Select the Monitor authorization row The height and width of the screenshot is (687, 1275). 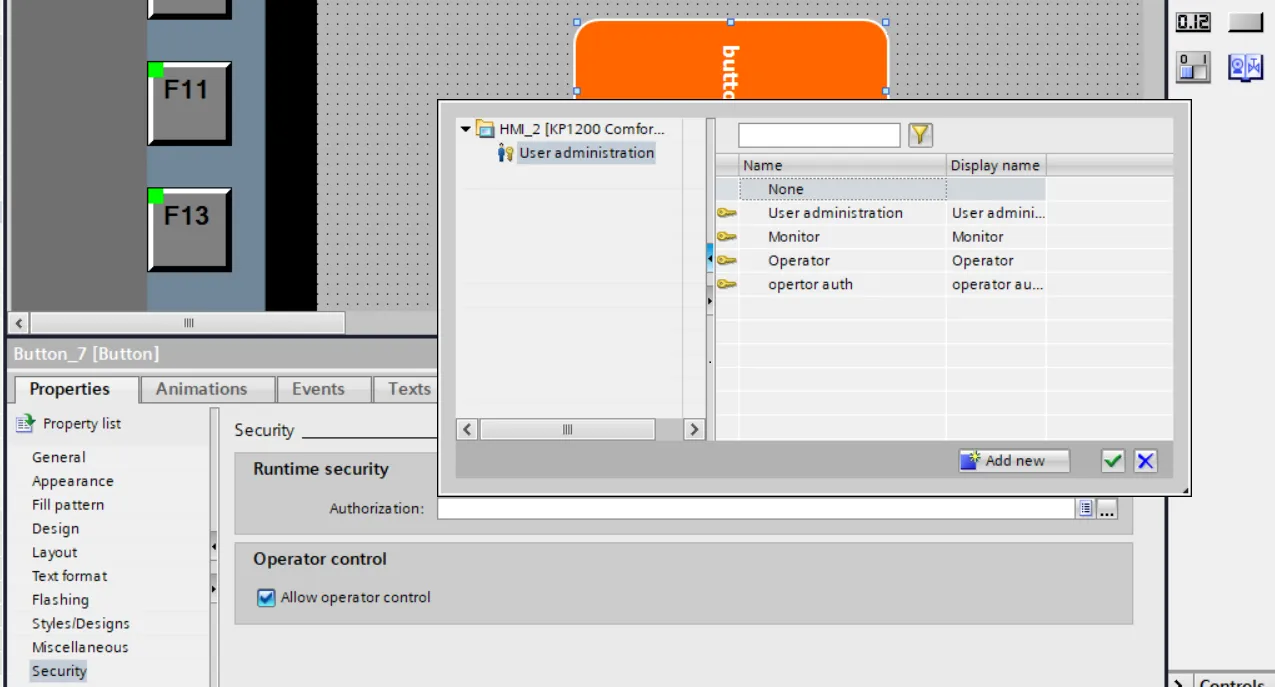tap(881, 237)
